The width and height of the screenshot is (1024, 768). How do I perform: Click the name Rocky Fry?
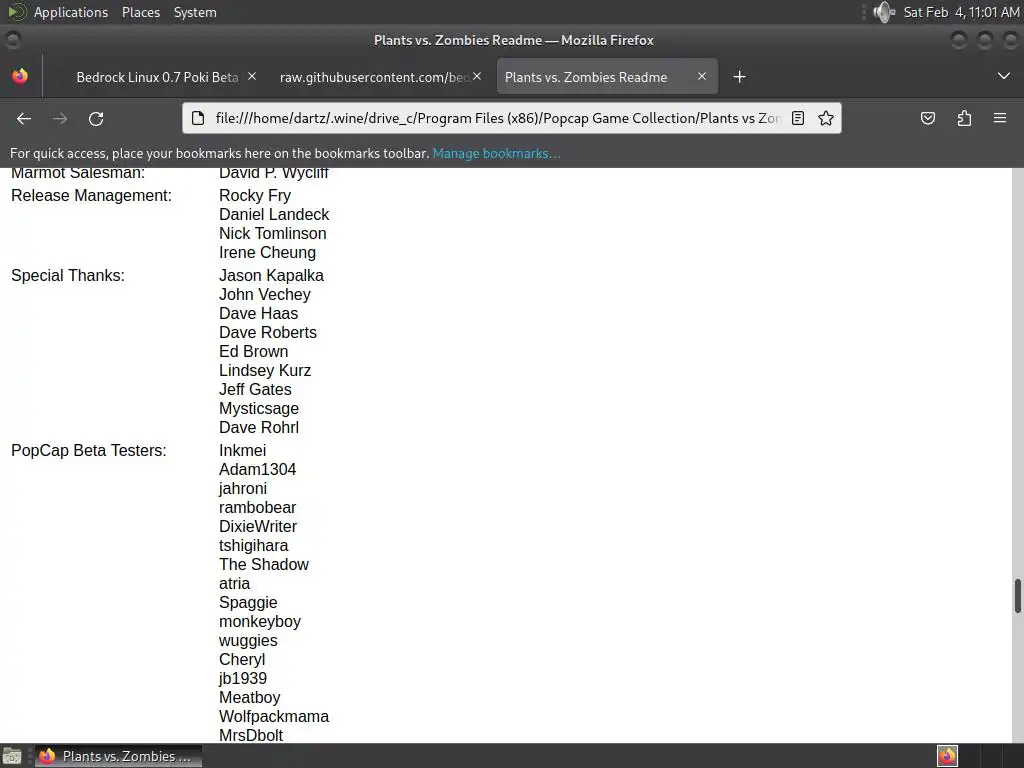pos(255,195)
